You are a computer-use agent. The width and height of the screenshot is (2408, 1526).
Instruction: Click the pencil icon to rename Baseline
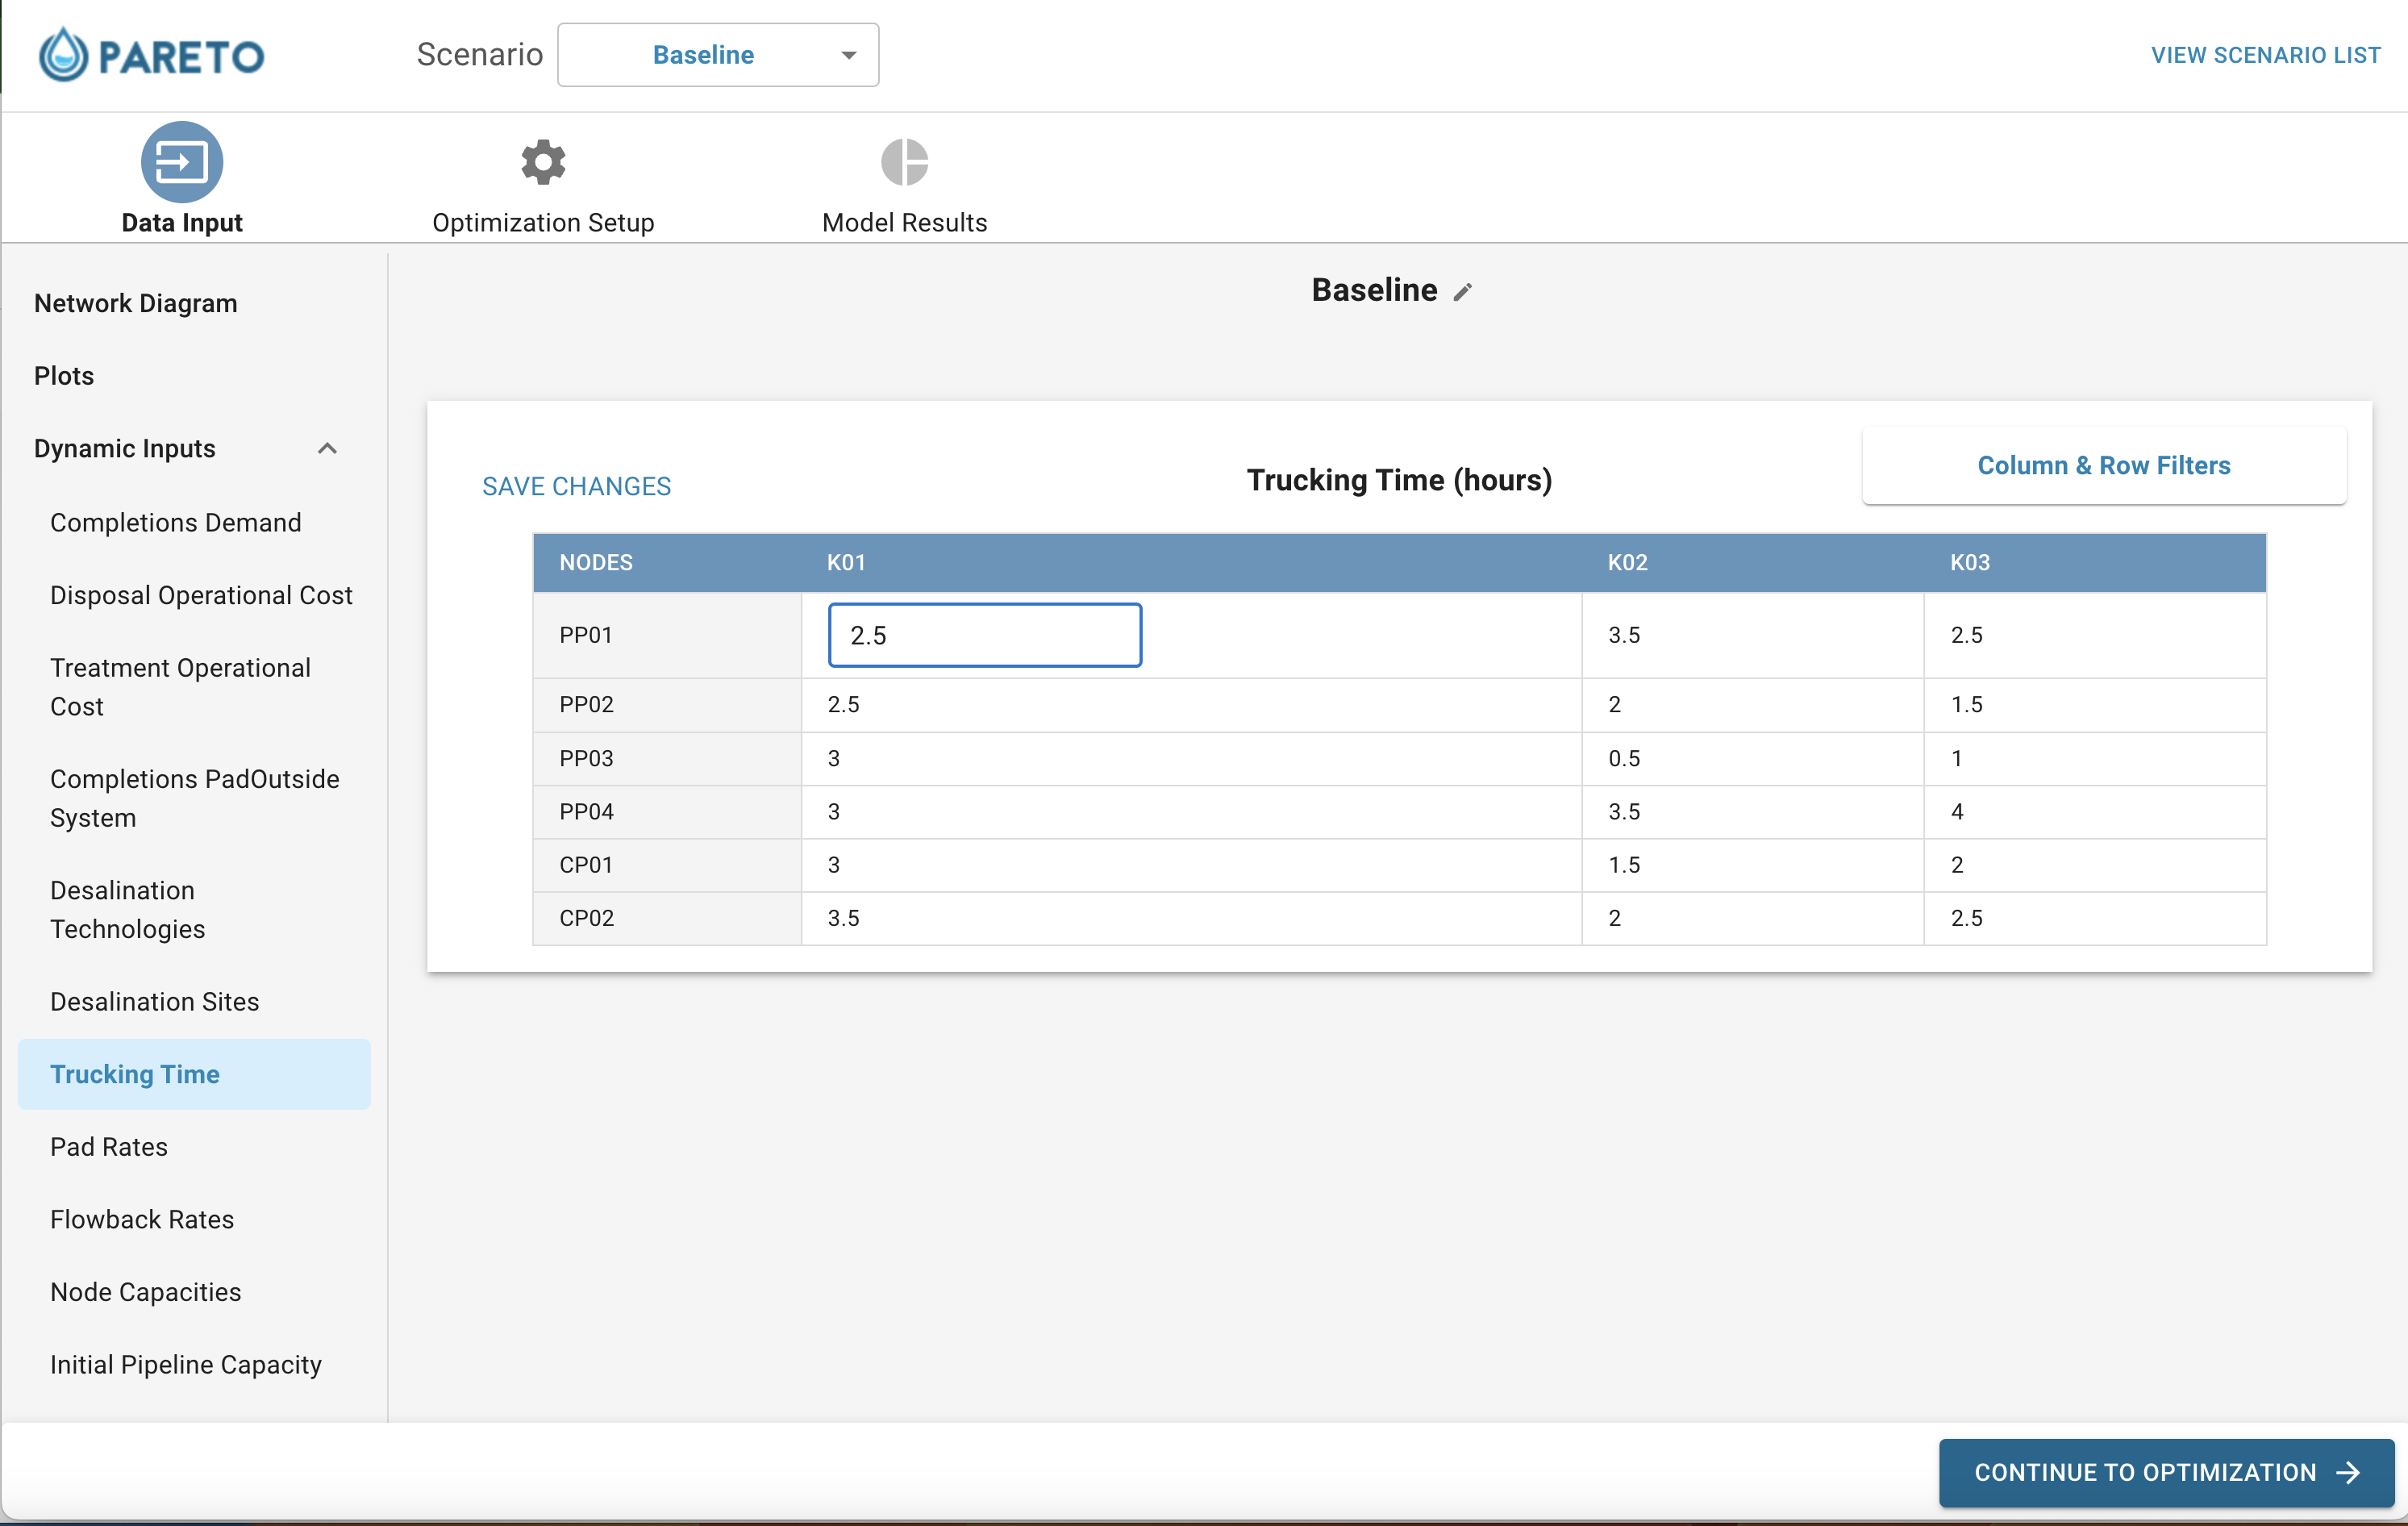(1463, 291)
